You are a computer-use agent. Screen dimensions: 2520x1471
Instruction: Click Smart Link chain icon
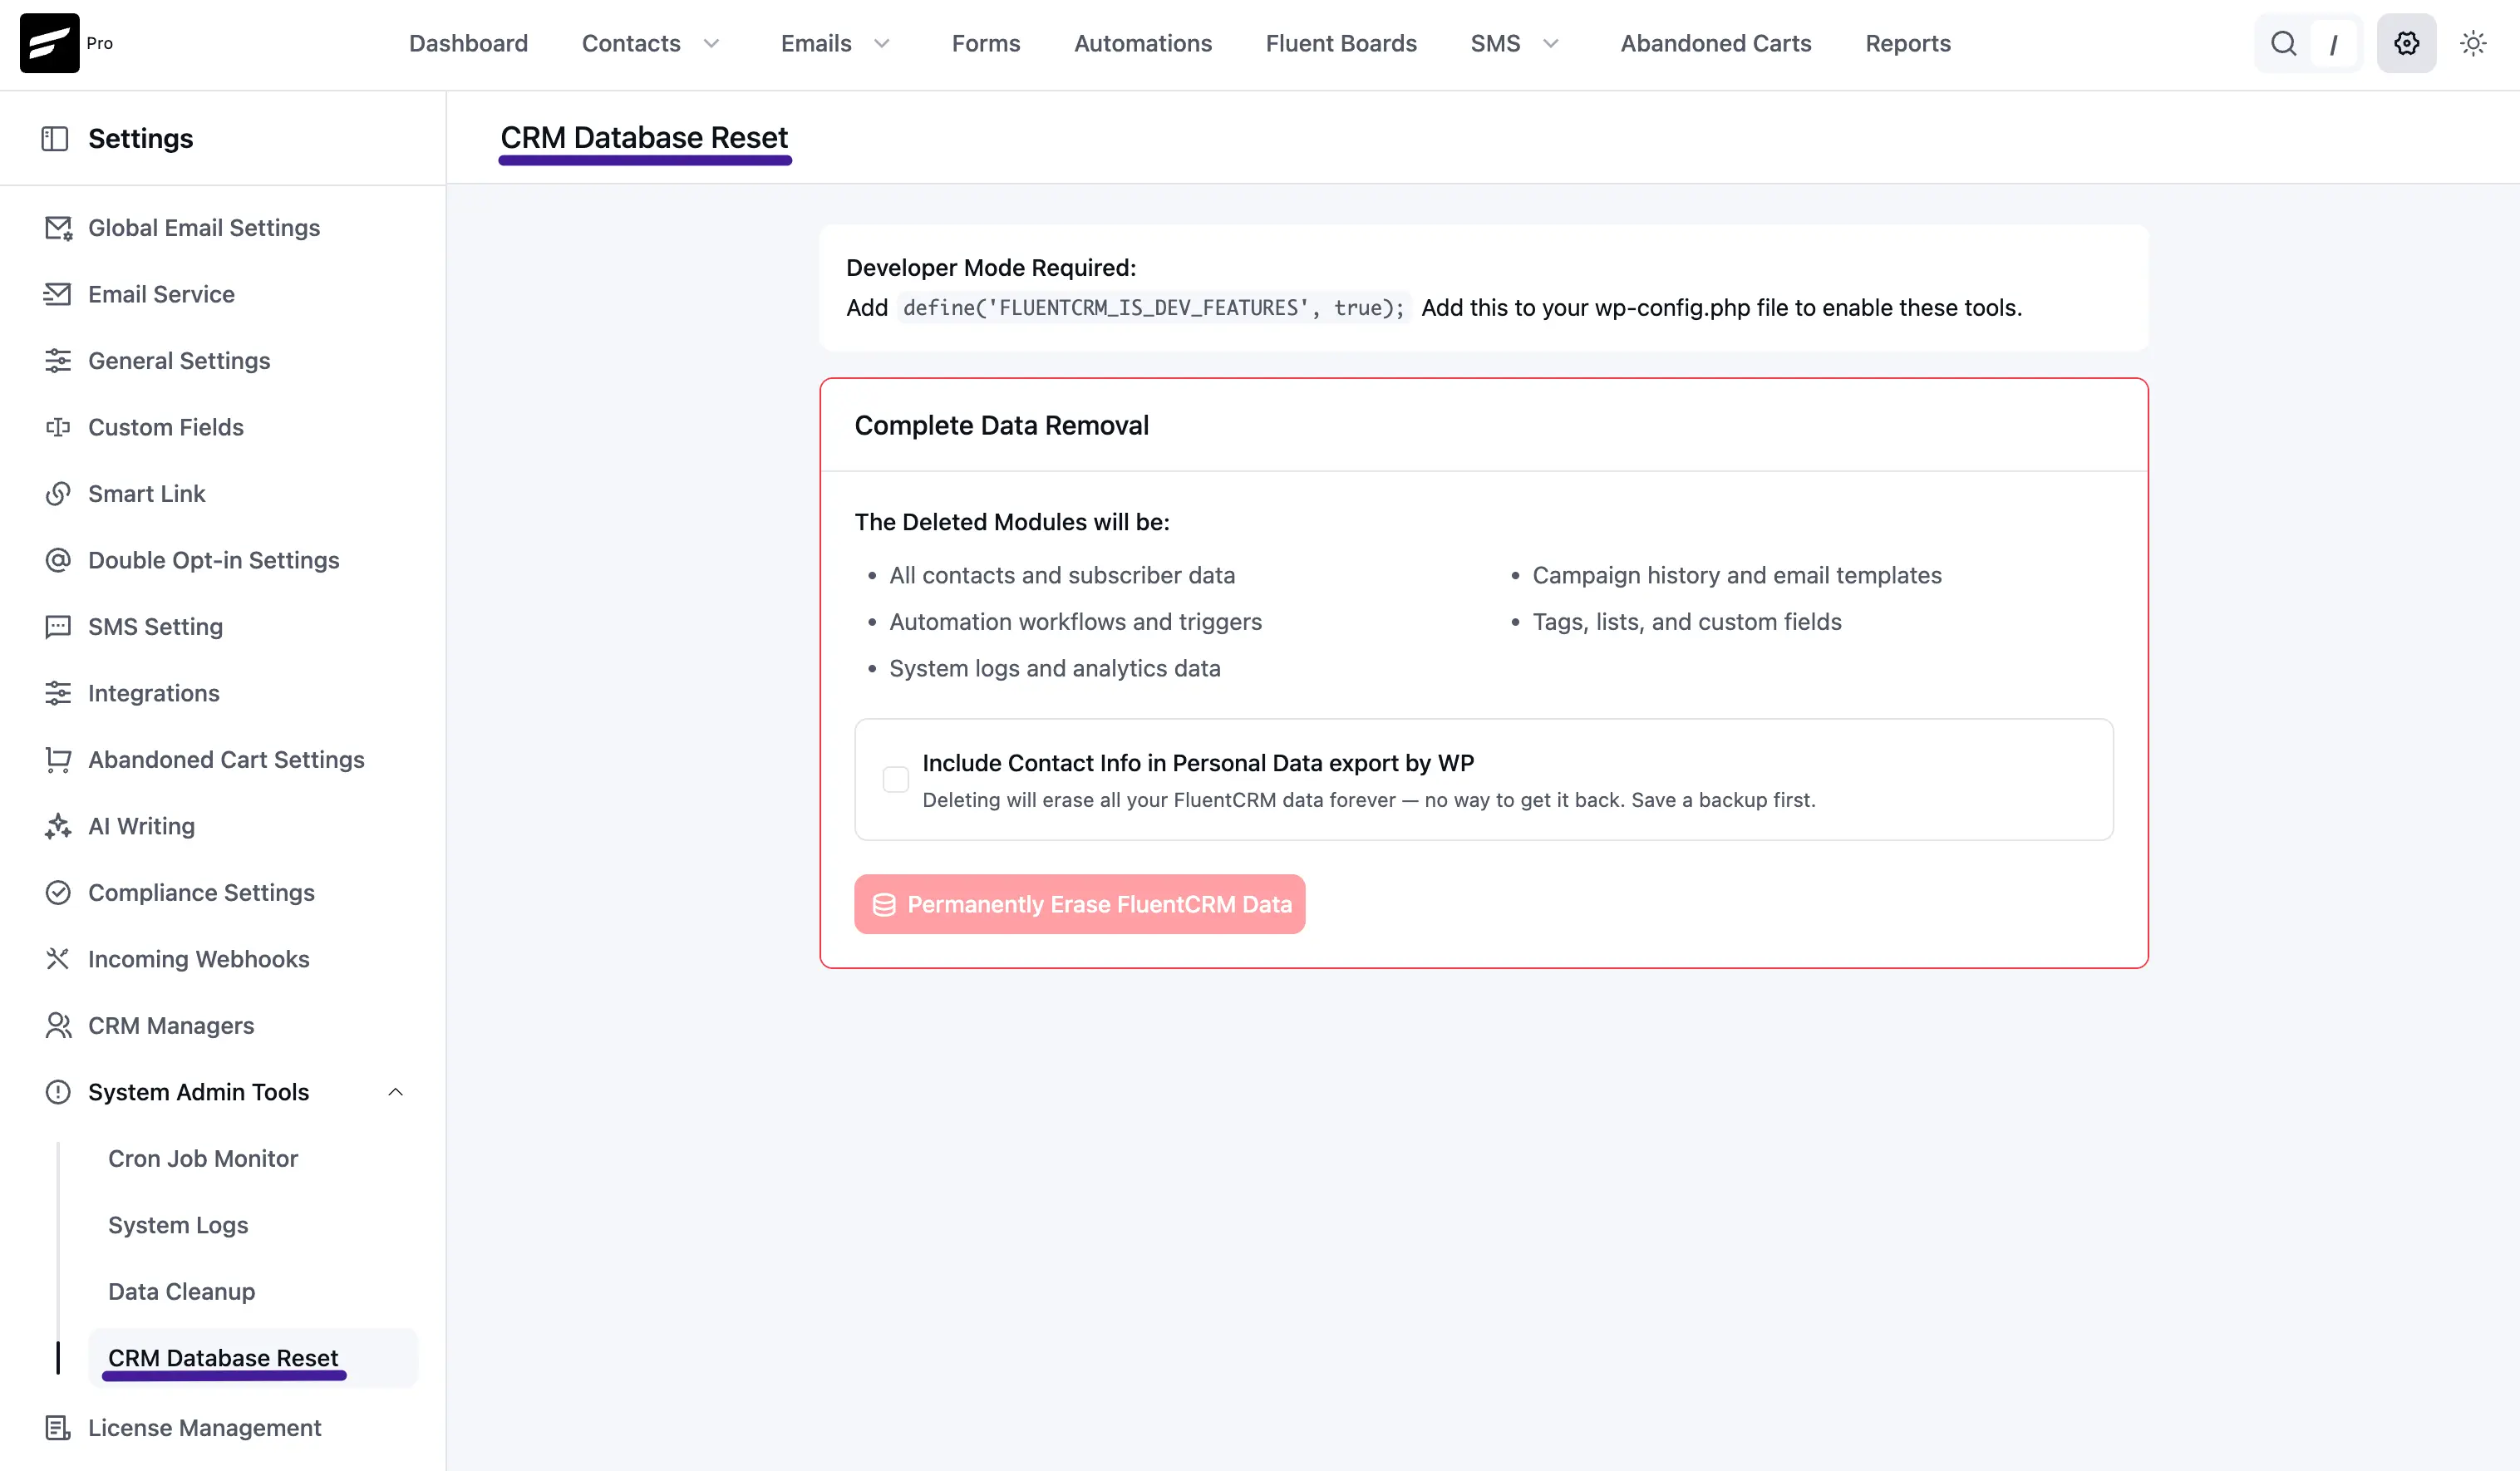coord(58,494)
